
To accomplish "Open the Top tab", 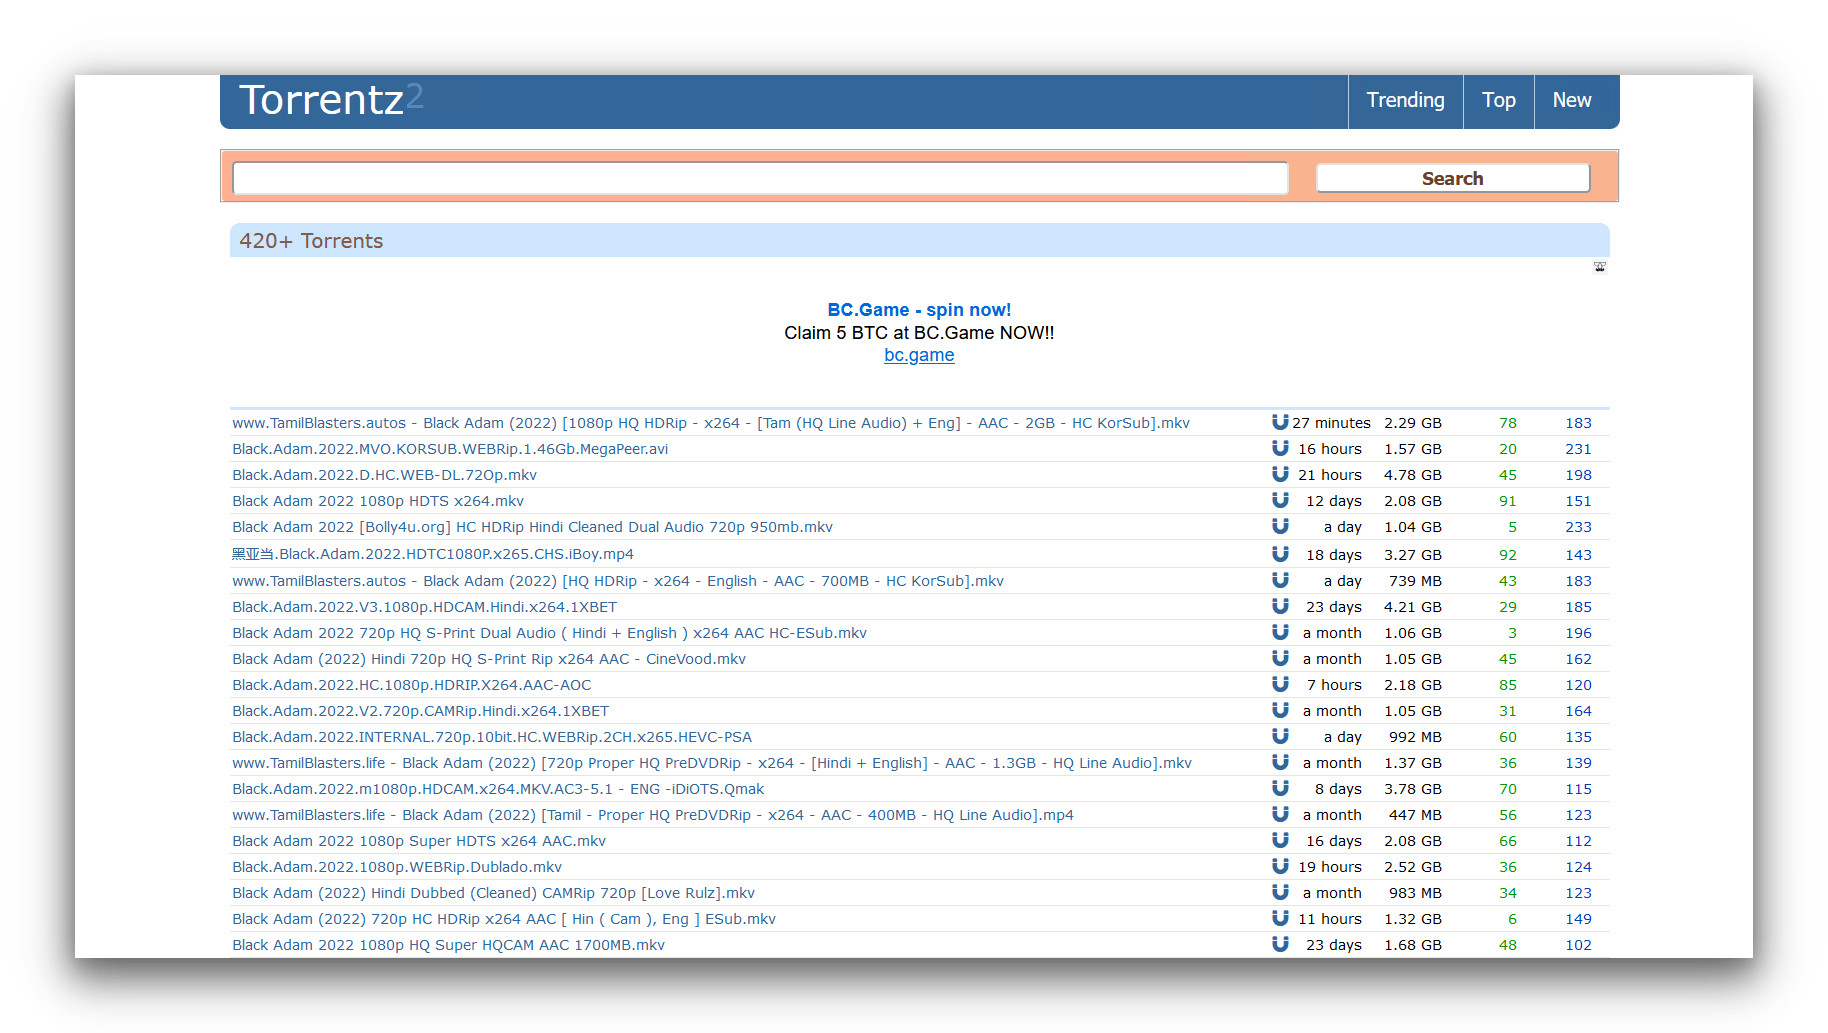I will [x=1498, y=101].
